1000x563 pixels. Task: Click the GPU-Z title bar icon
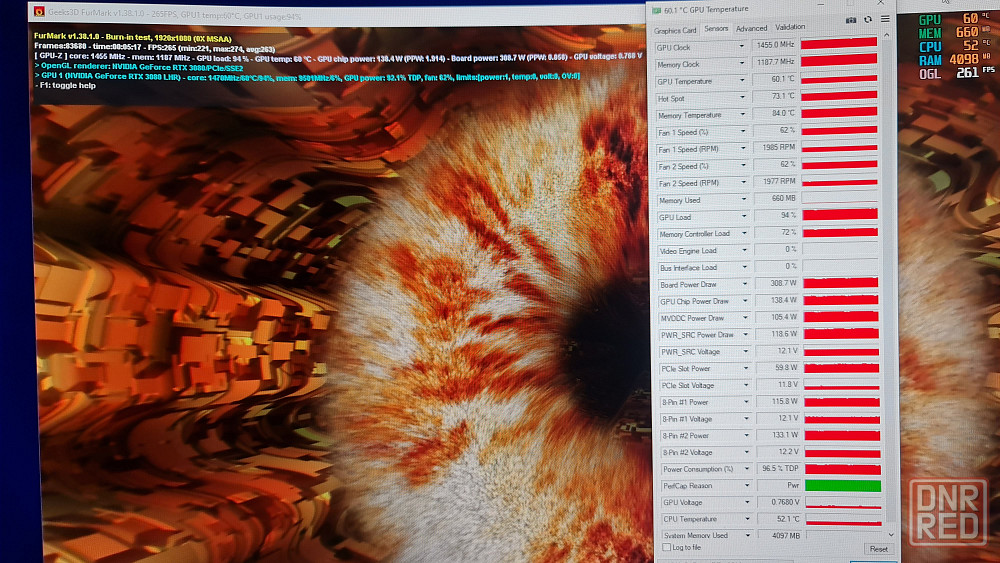click(656, 10)
